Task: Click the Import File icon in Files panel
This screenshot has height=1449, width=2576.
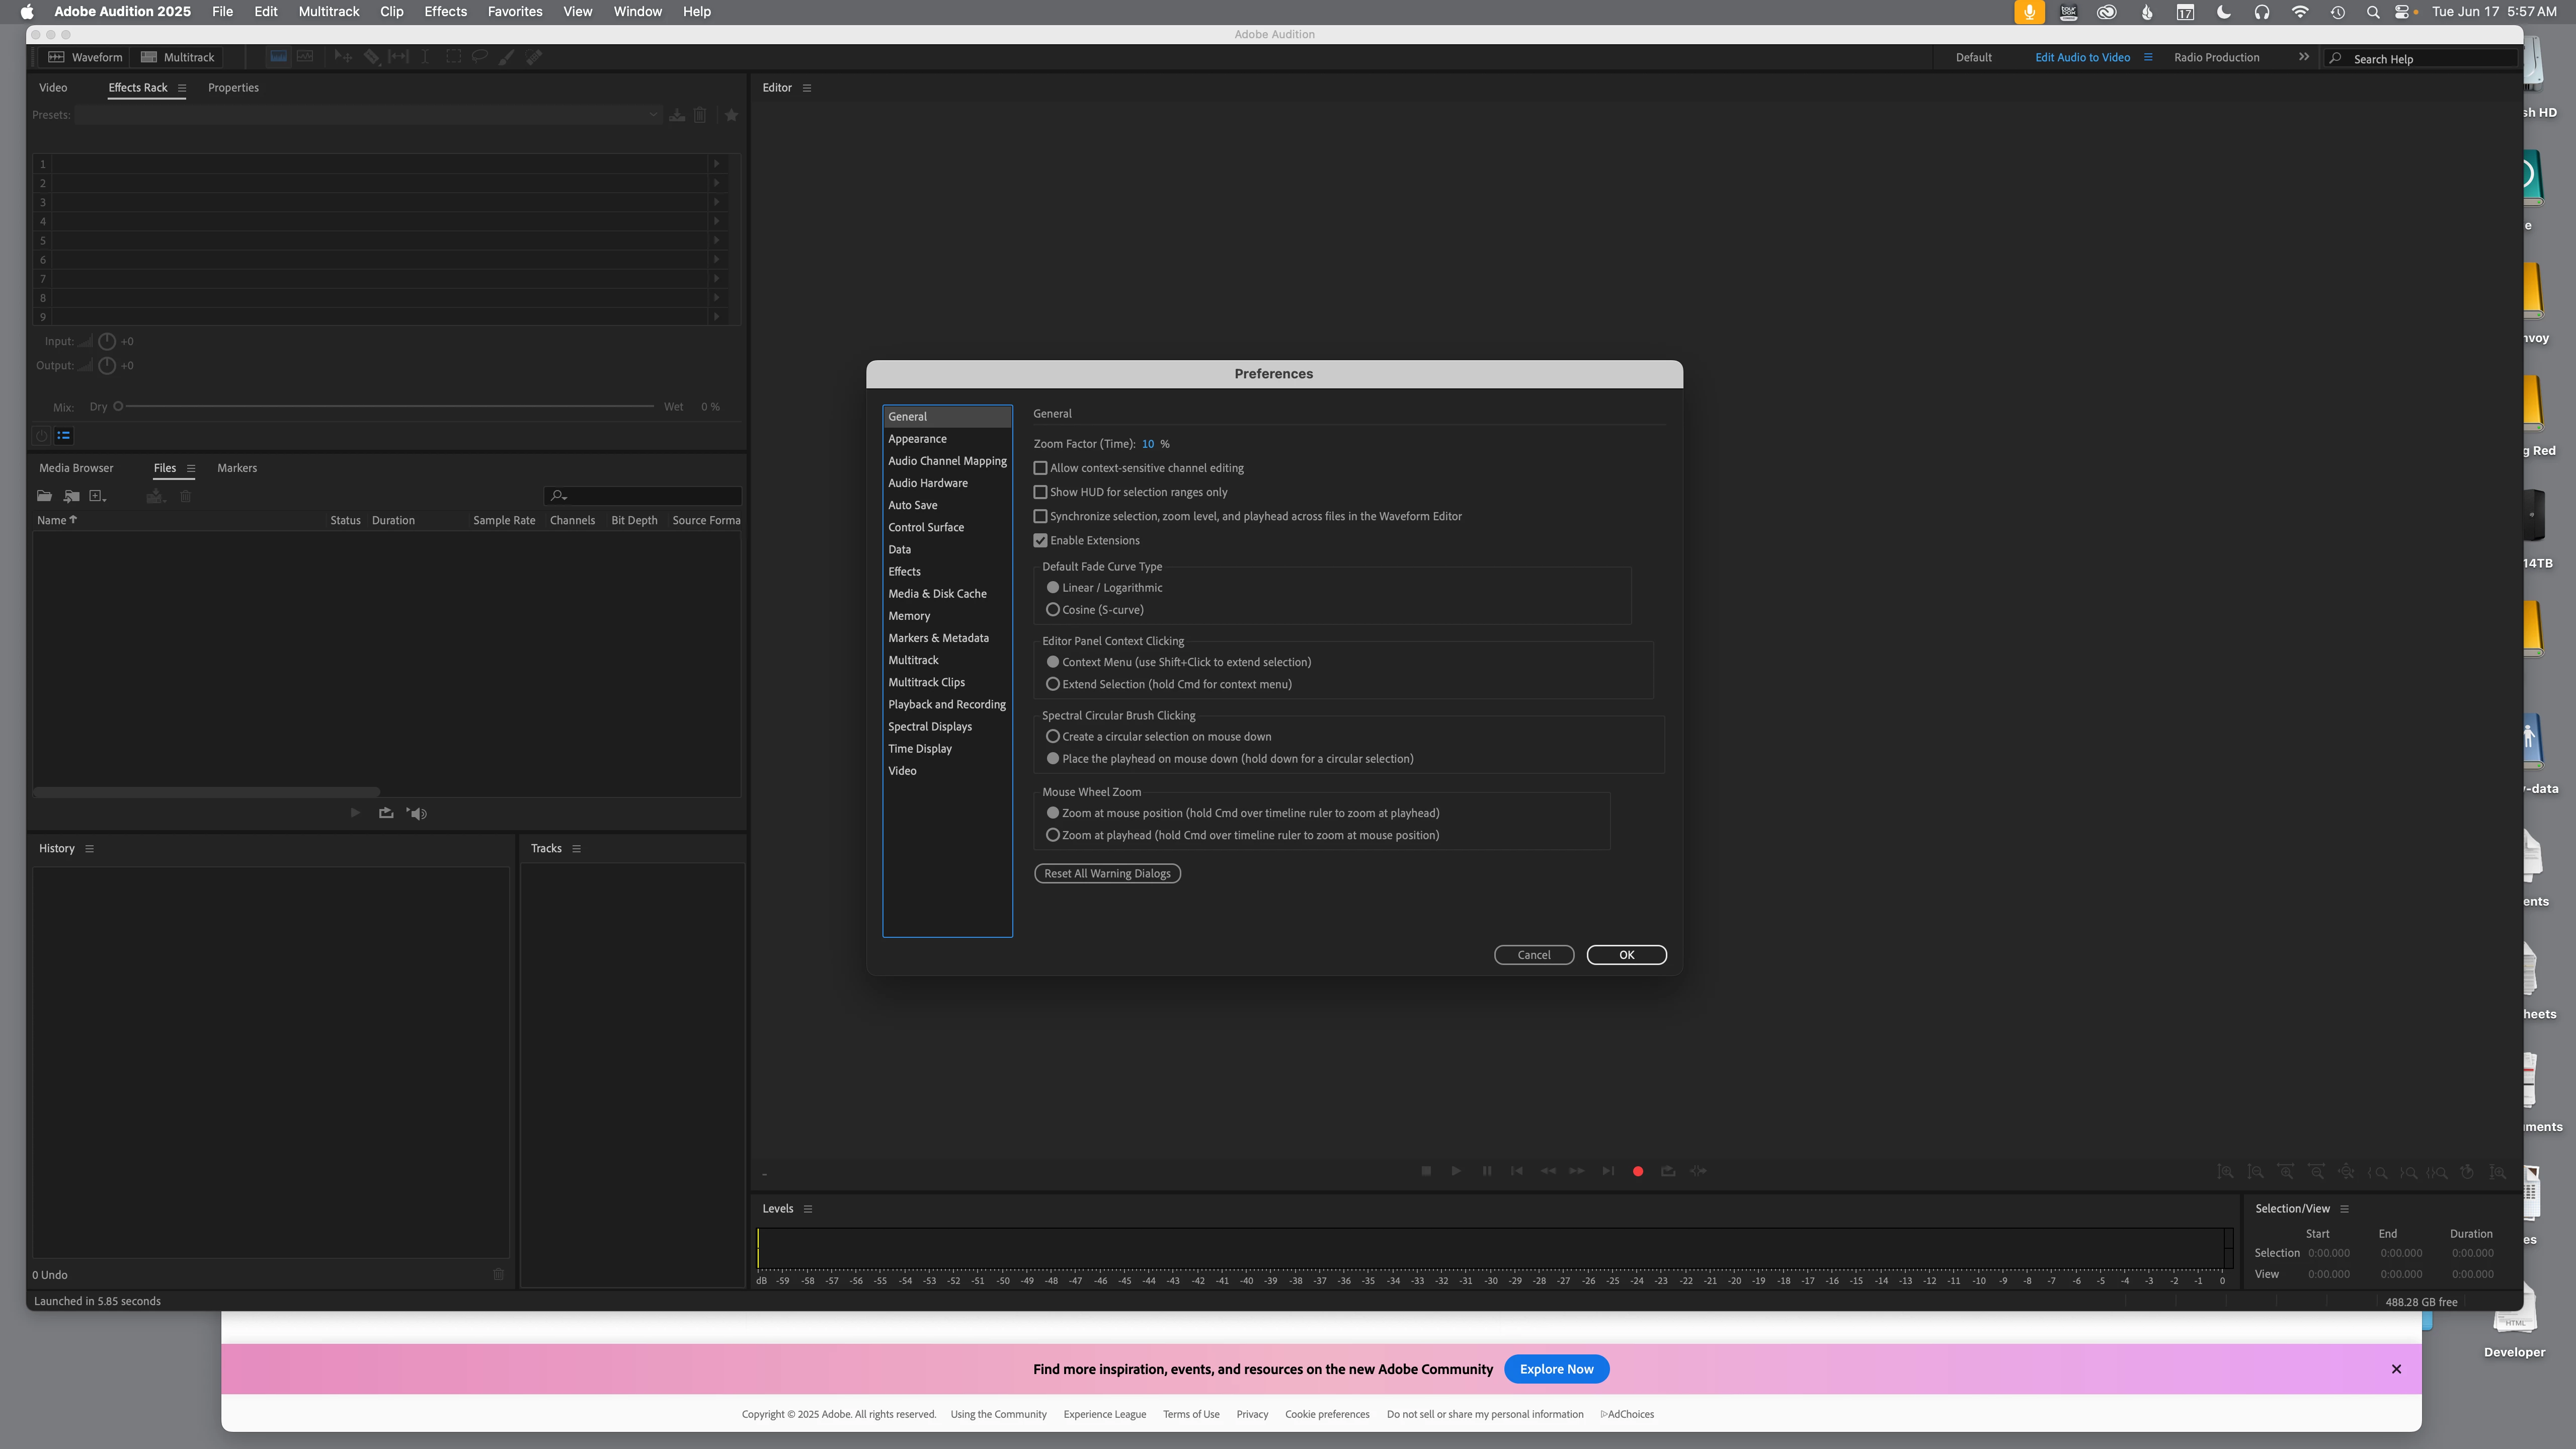Action: (71, 496)
